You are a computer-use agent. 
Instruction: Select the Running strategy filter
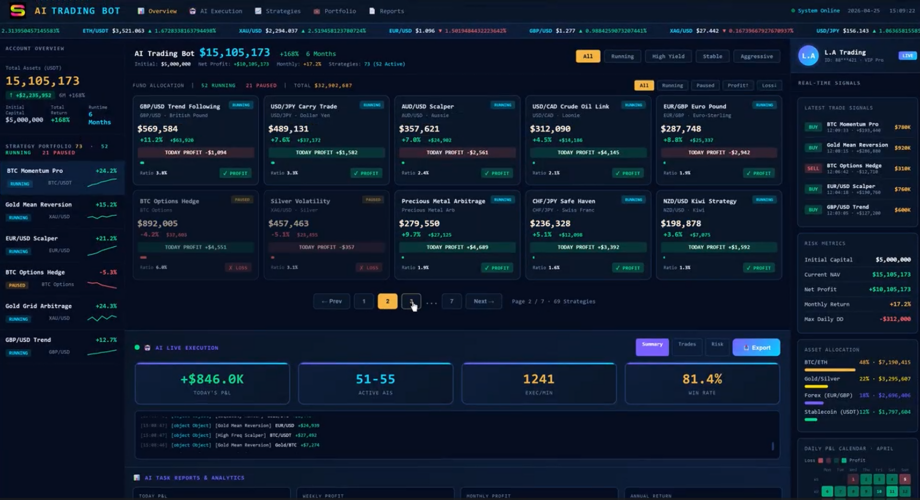pyautogui.click(x=622, y=56)
